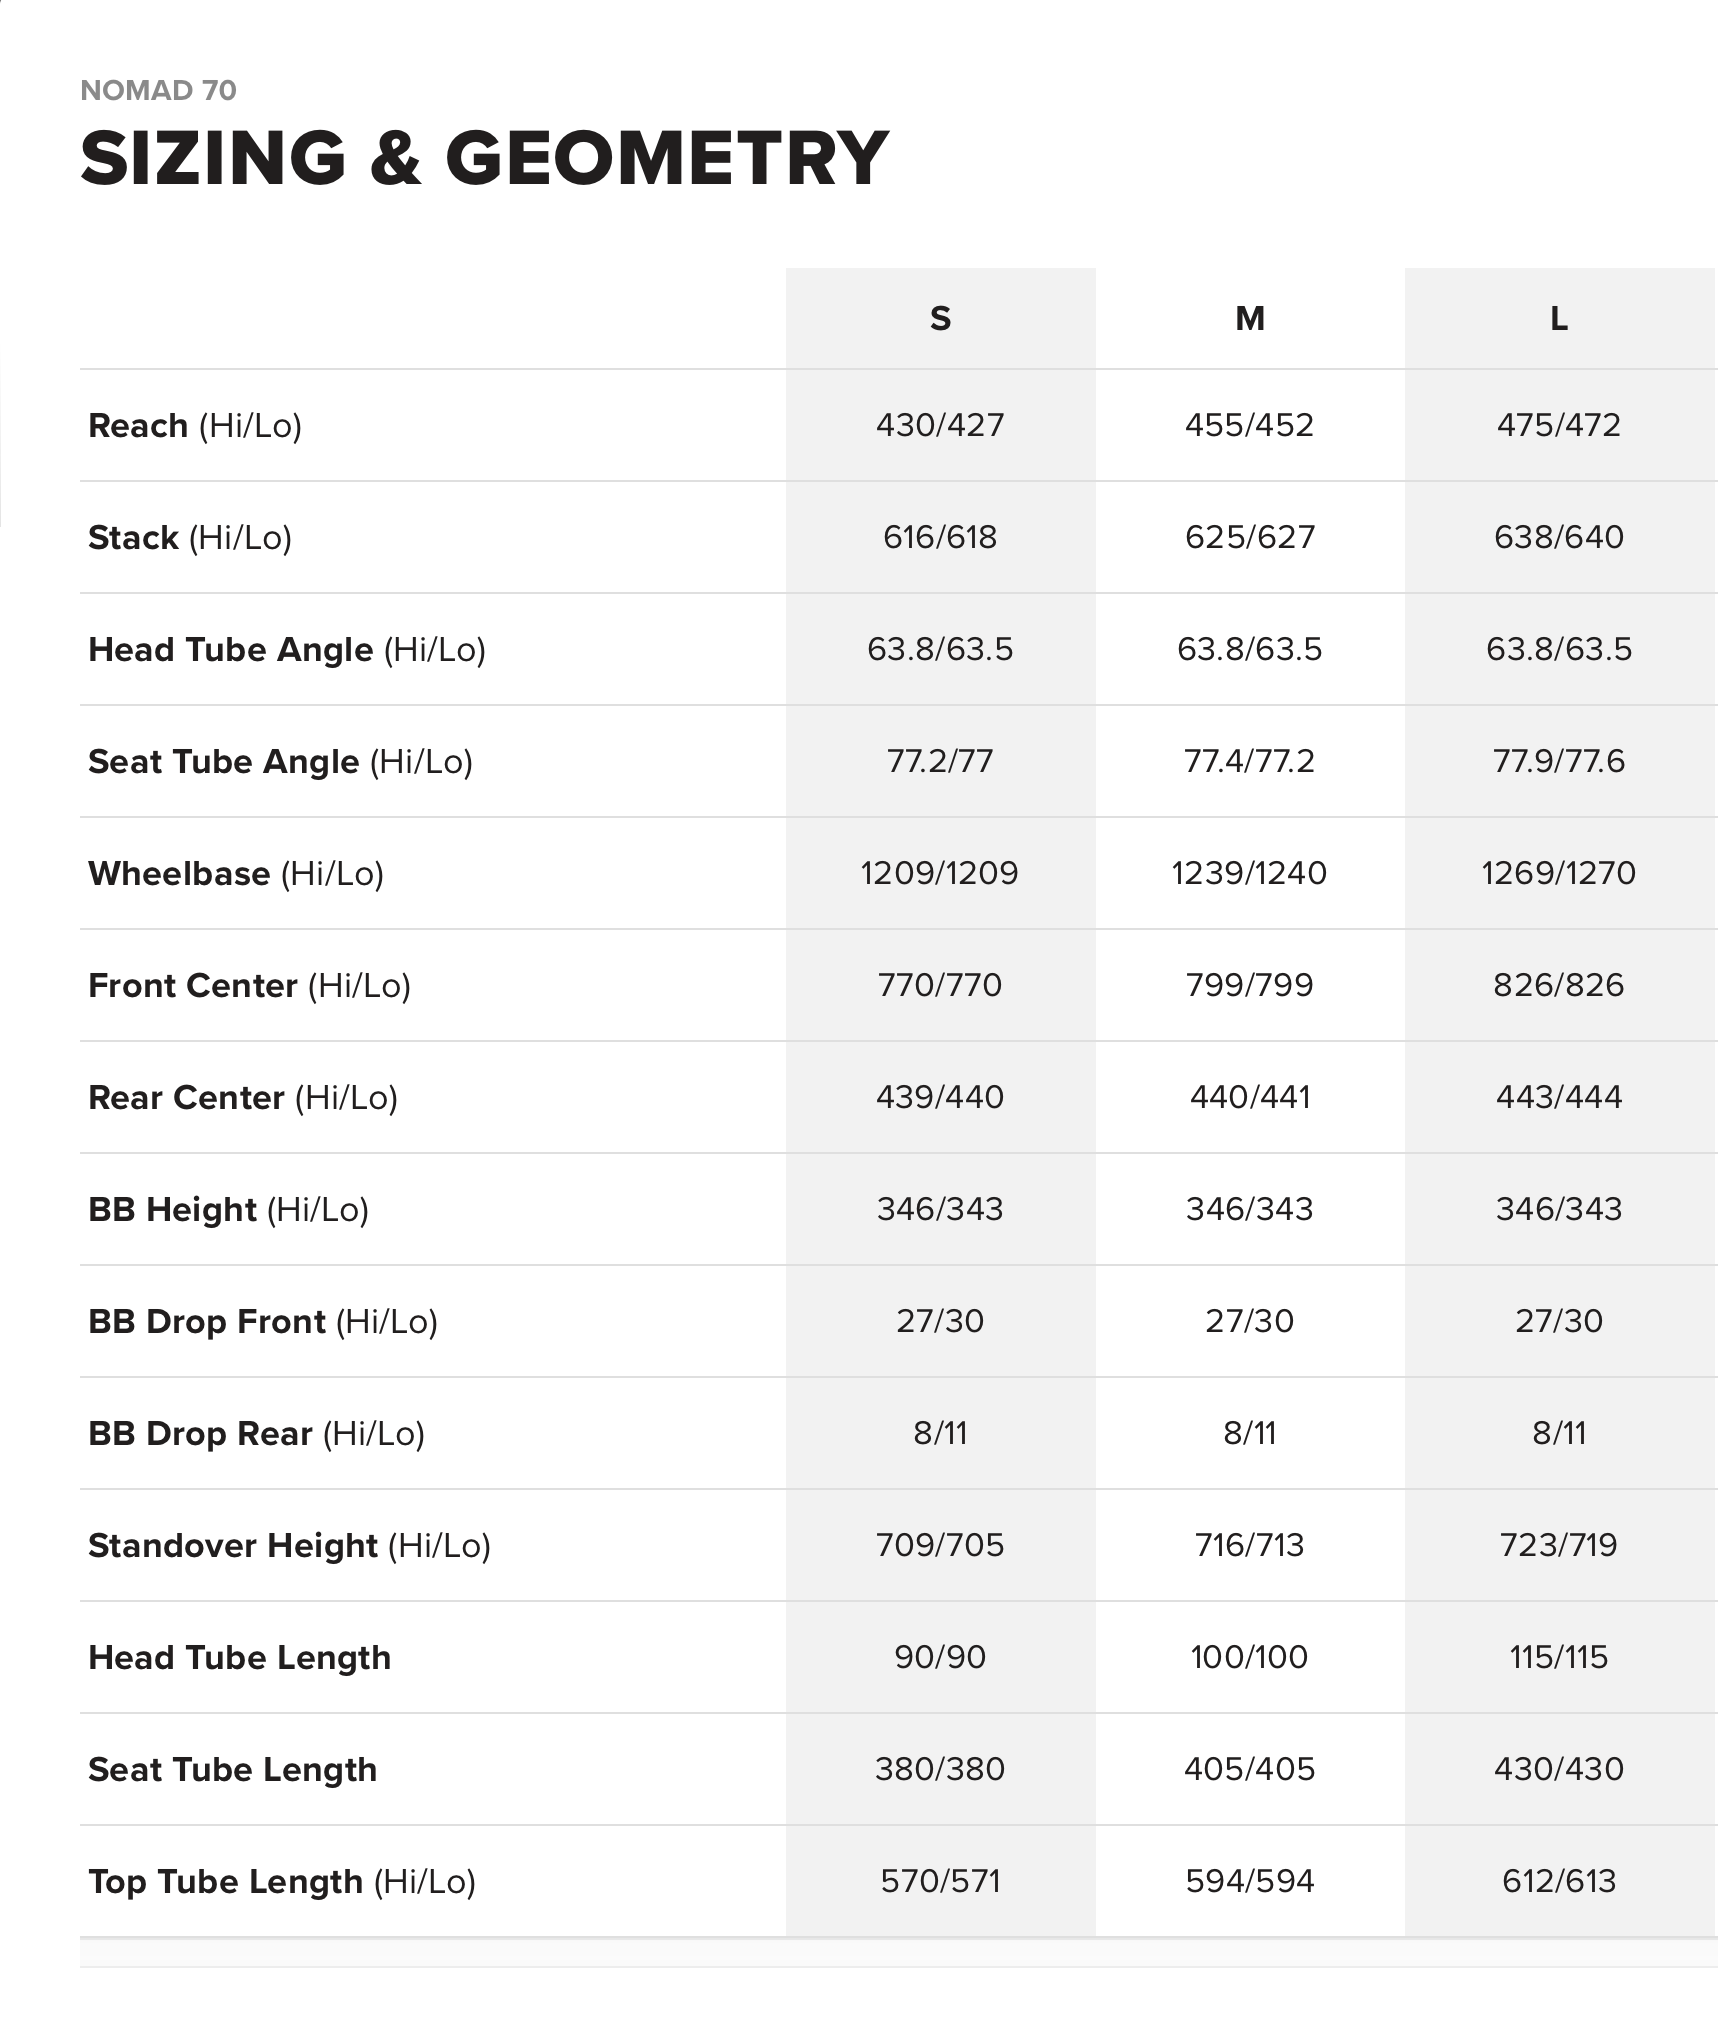Click the BB Height row label

click(228, 1210)
